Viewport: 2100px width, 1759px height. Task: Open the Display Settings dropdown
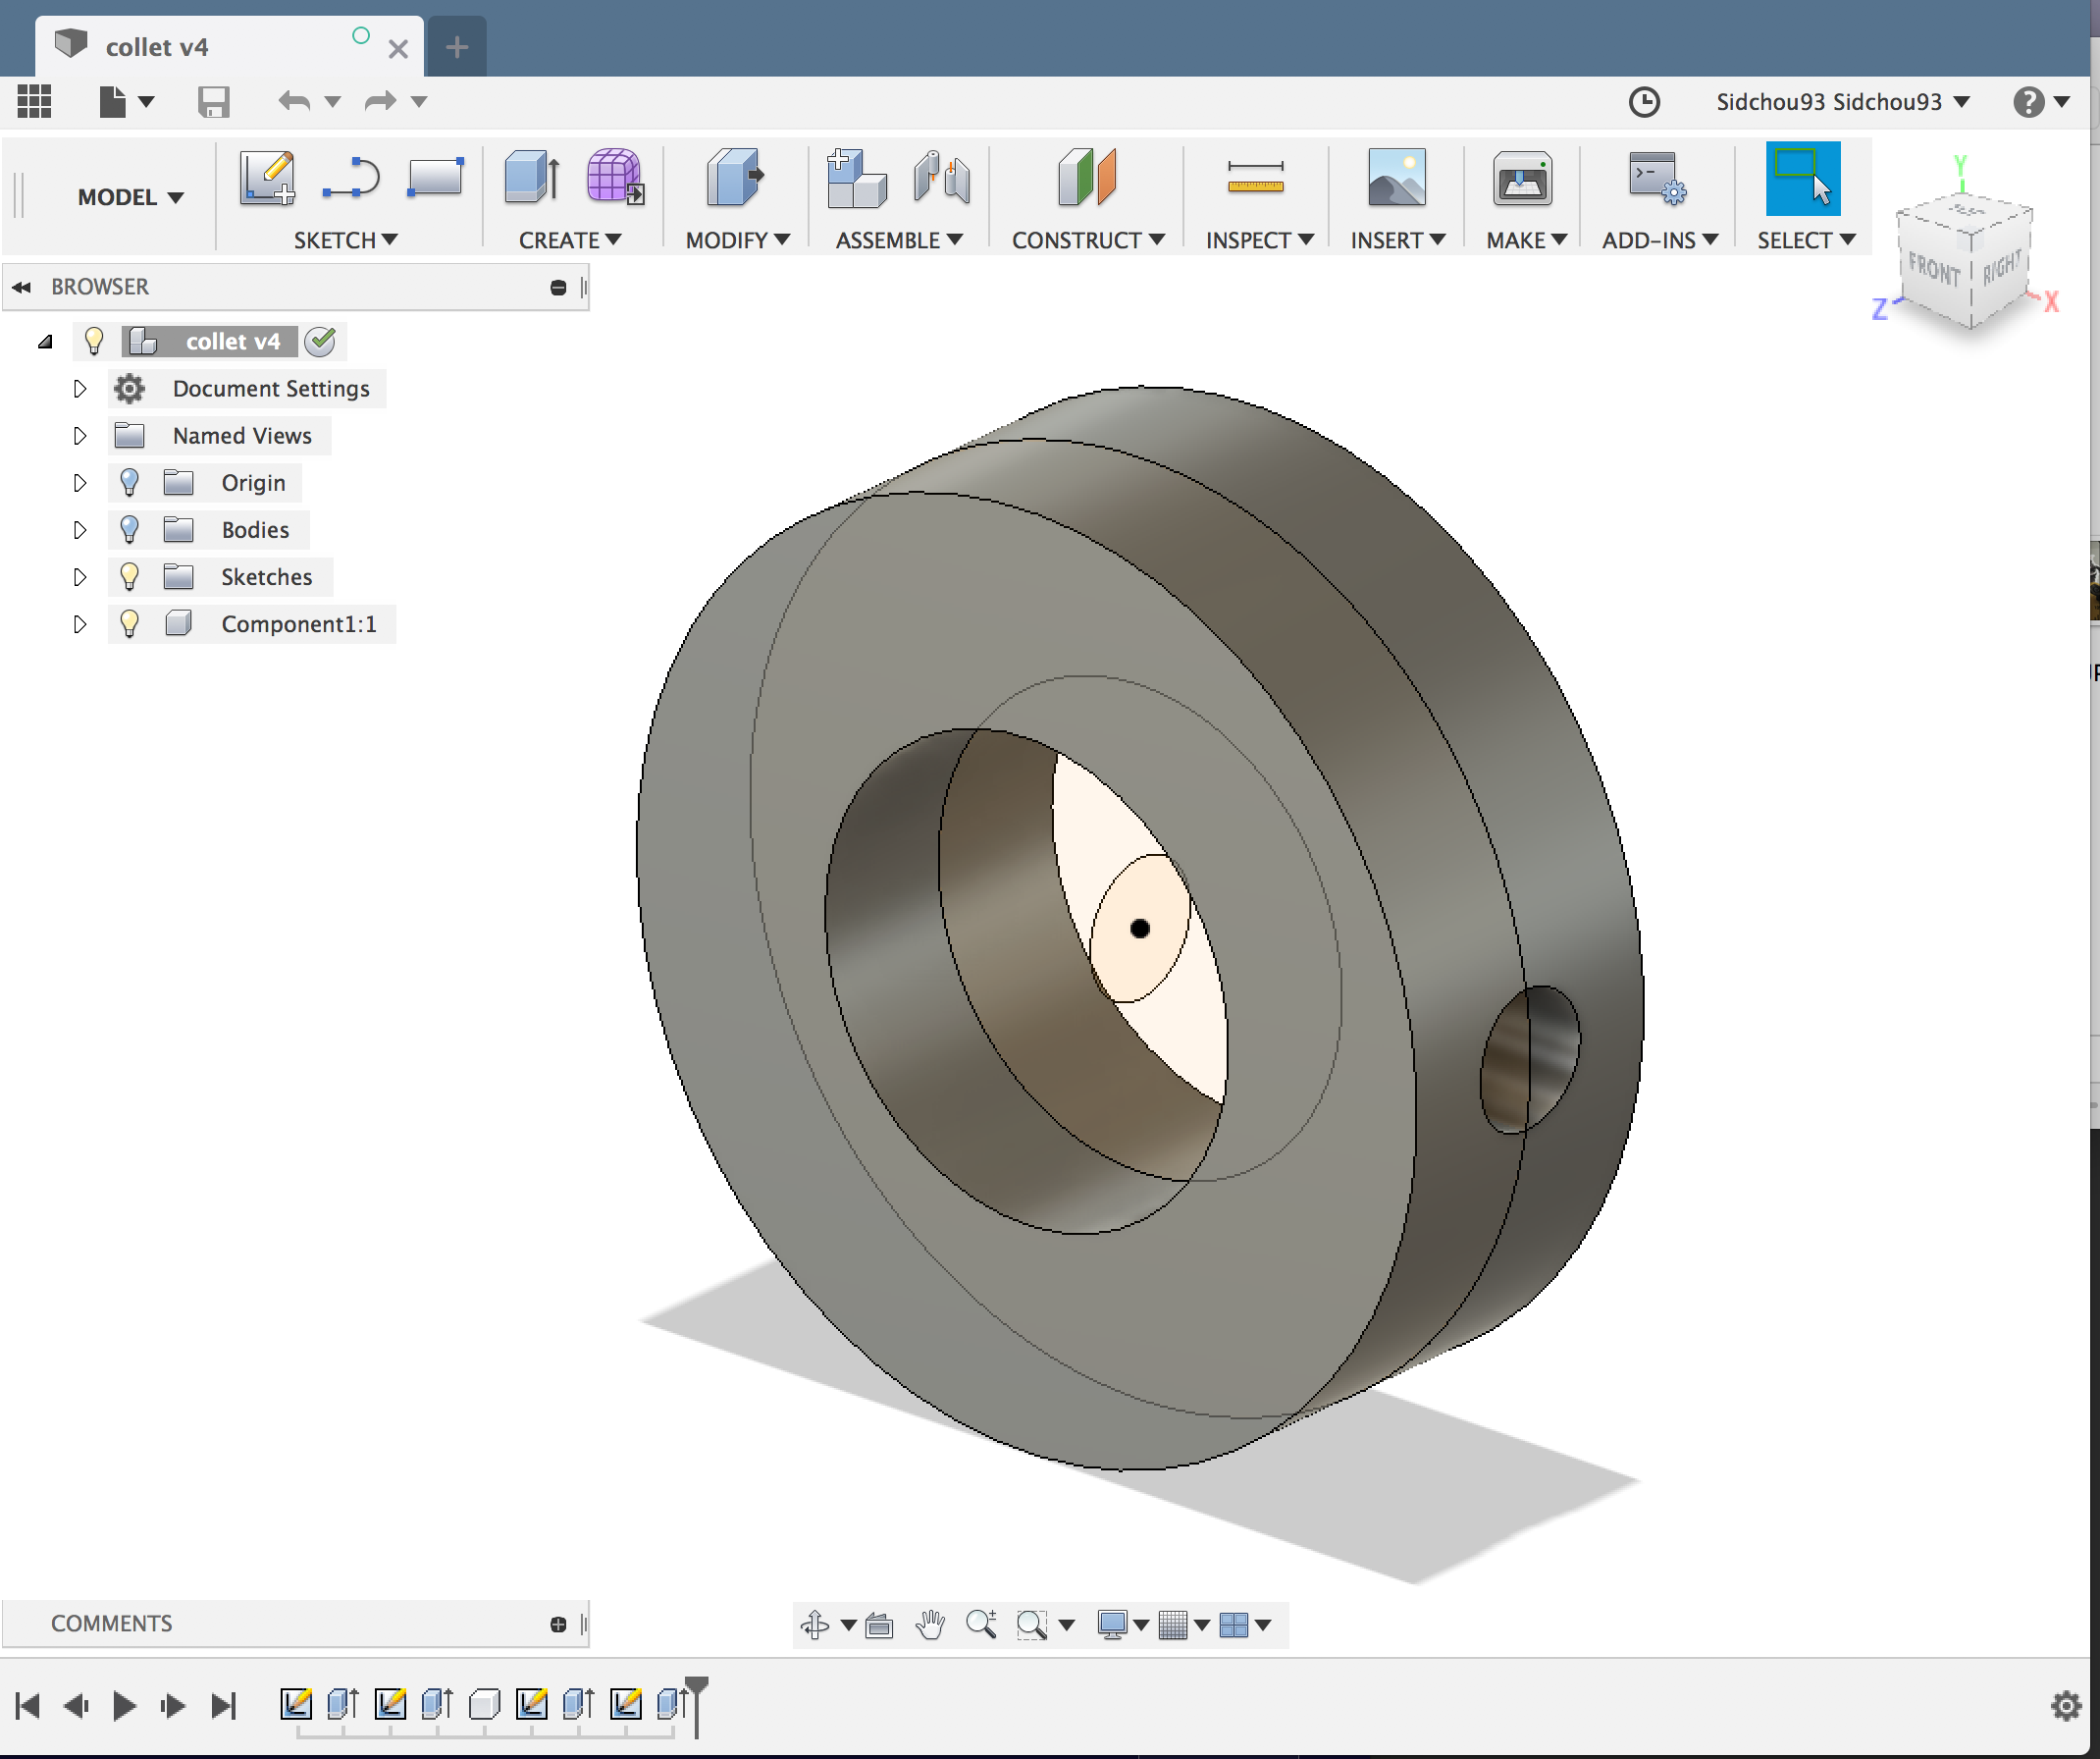click(x=1123, y=1625)
